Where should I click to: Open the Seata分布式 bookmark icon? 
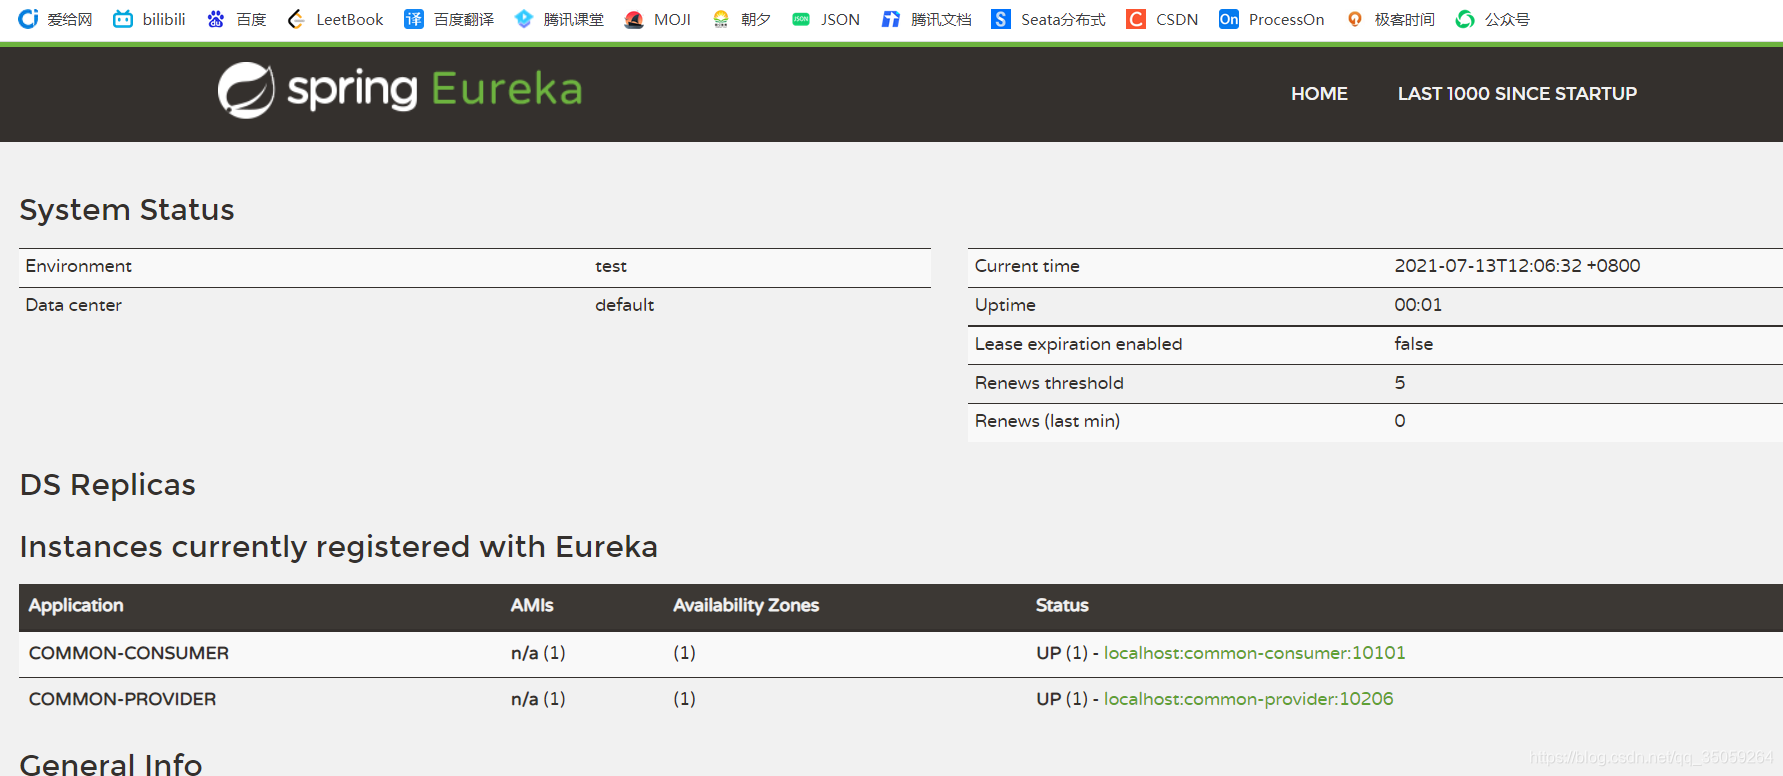pos(1001,19)
